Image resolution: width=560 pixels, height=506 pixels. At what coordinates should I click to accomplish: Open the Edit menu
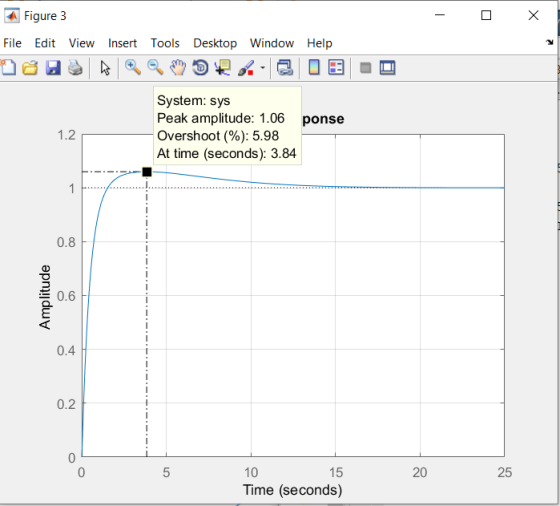point(45,43)
